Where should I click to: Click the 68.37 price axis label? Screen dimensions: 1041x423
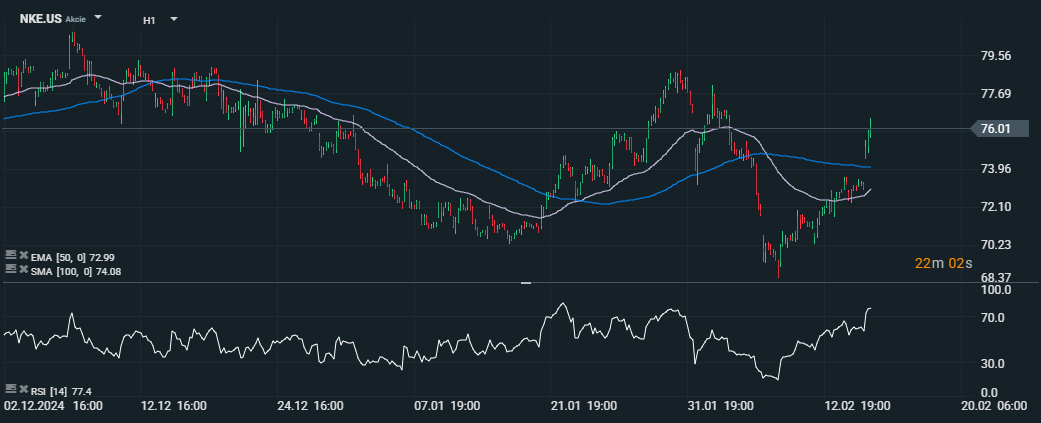tap(996, 278)
